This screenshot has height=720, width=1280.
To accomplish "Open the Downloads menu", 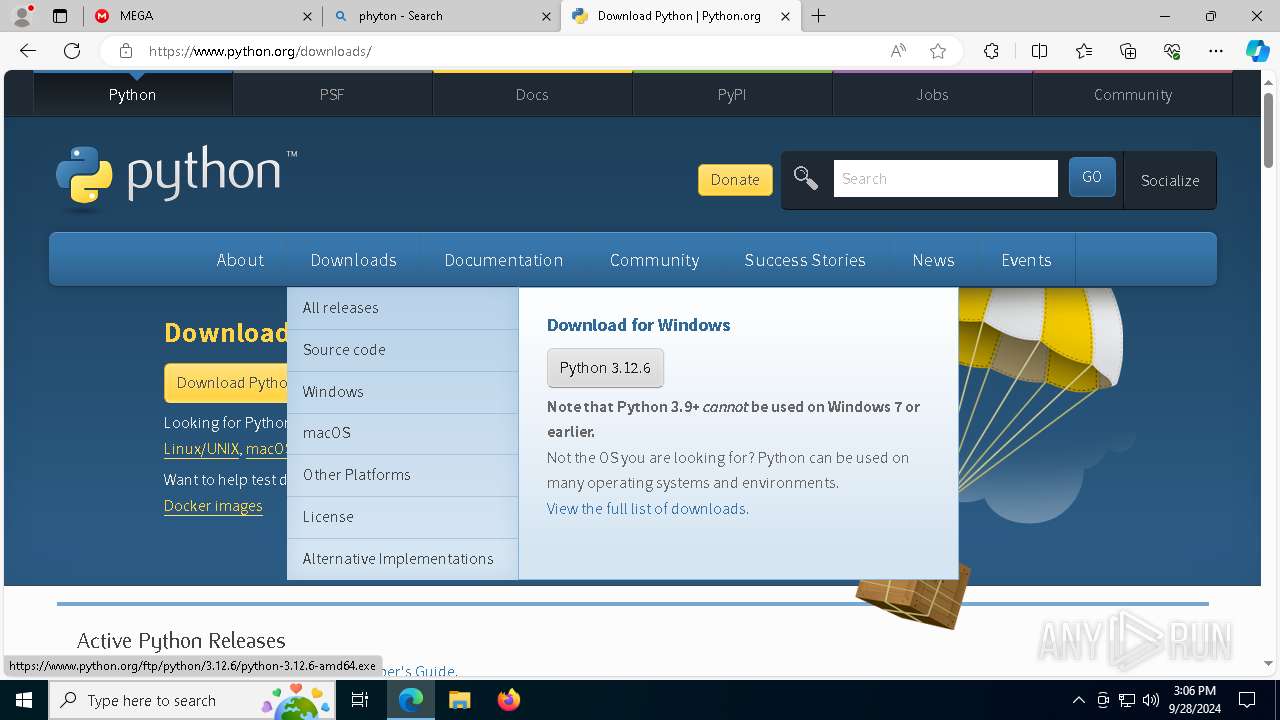I will click(353, 260).
